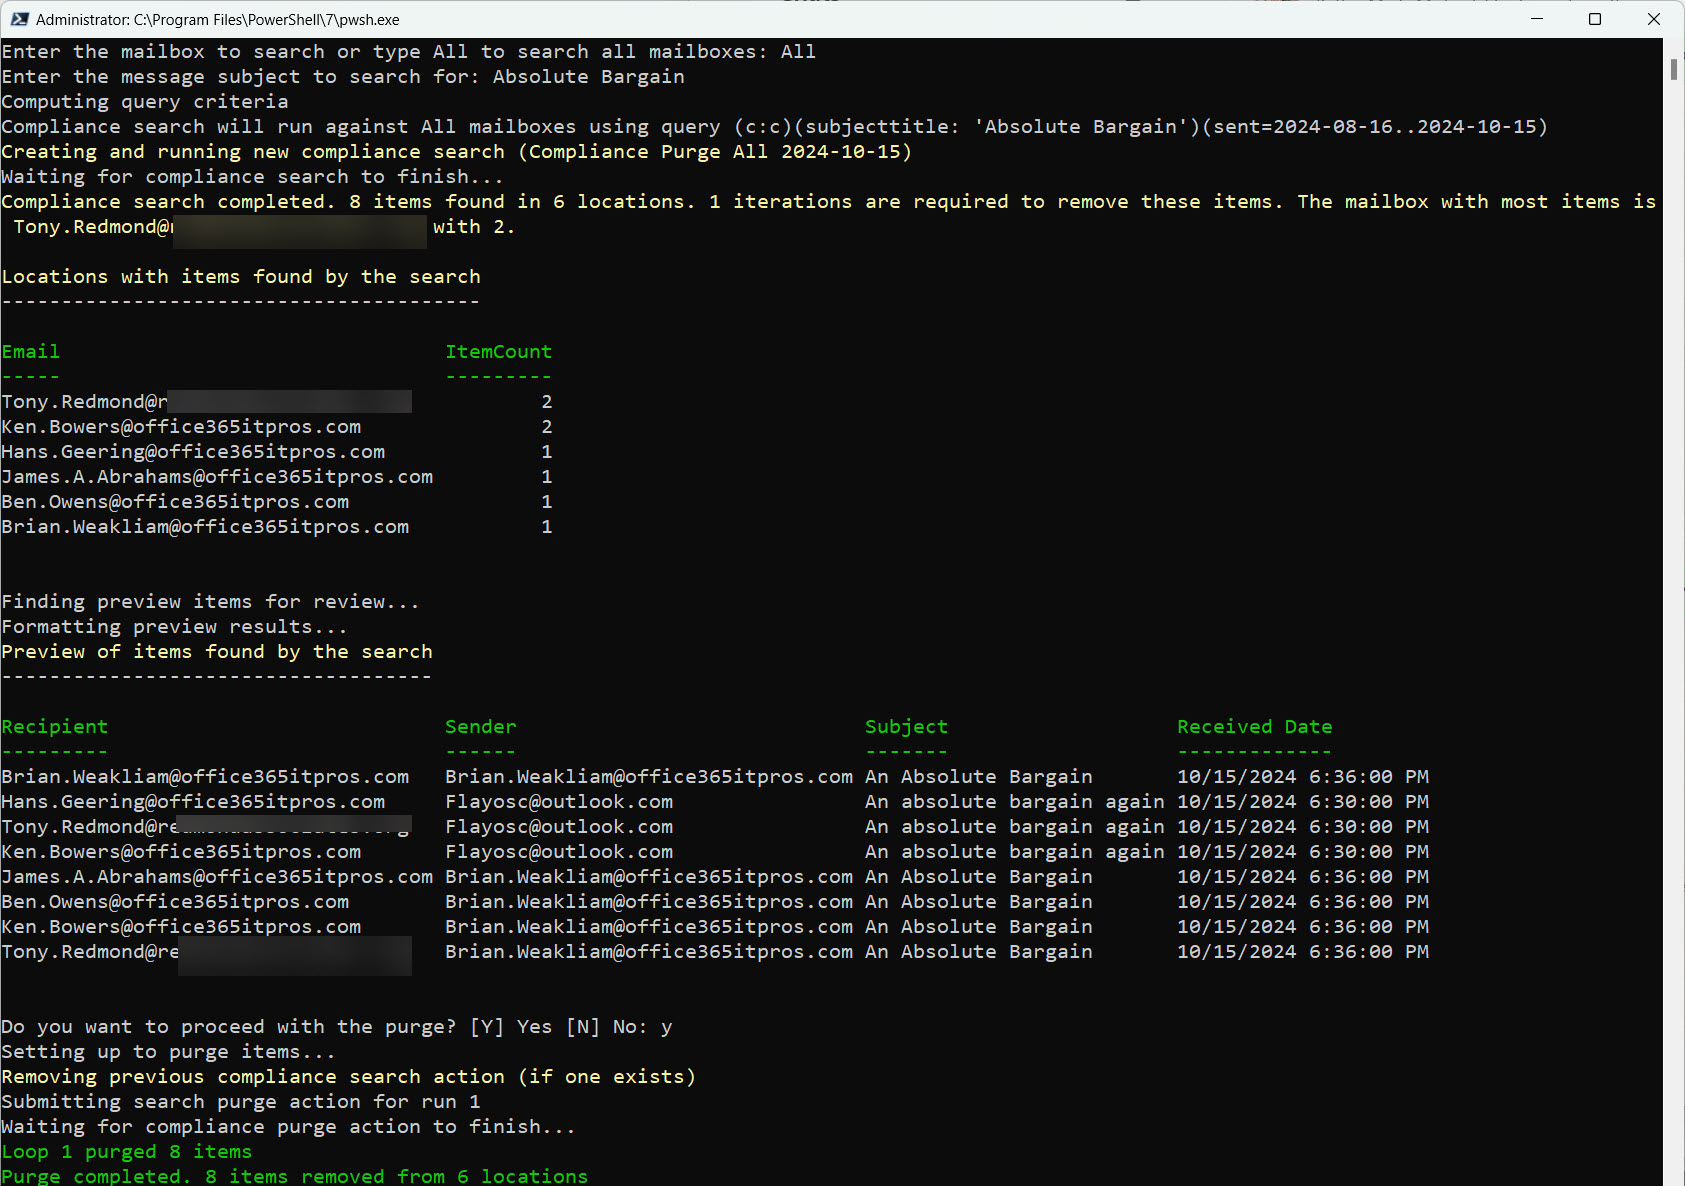Click the ItemCount column header
The width and height of the screenshot is (1685, 1186).
pos(498,351)
